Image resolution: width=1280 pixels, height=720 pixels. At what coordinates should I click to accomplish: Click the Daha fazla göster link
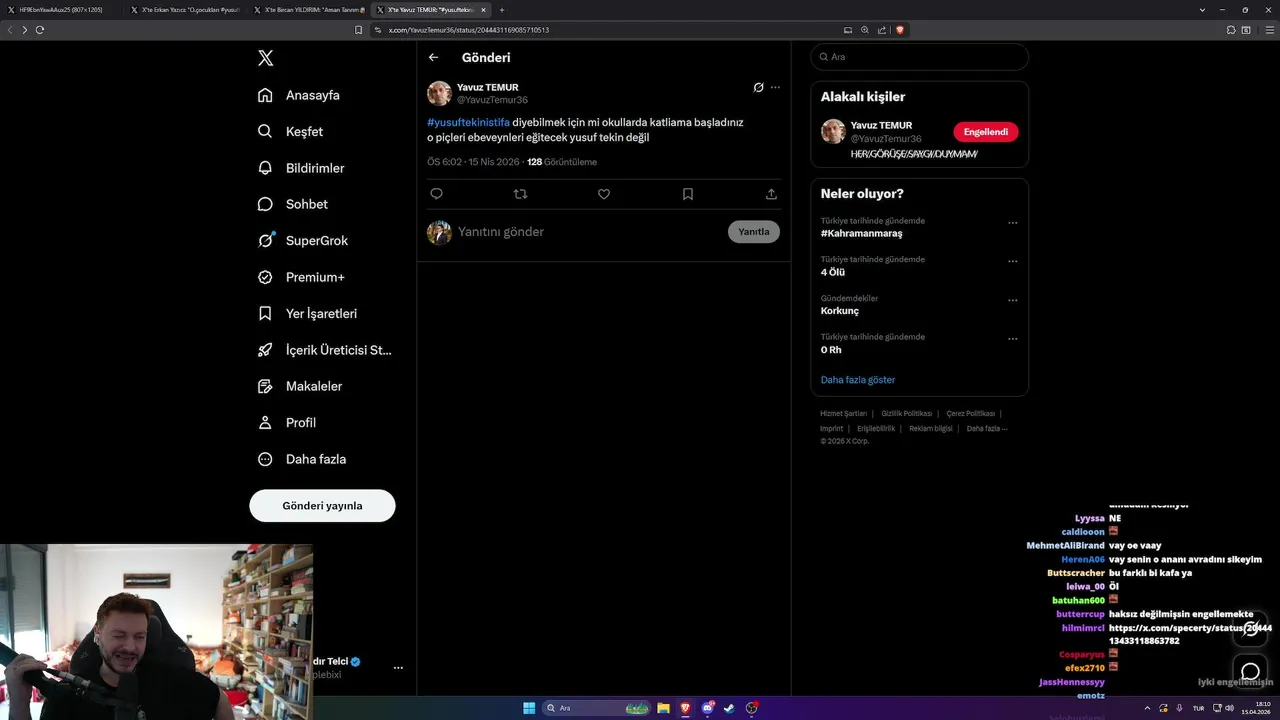click(858, 380)
